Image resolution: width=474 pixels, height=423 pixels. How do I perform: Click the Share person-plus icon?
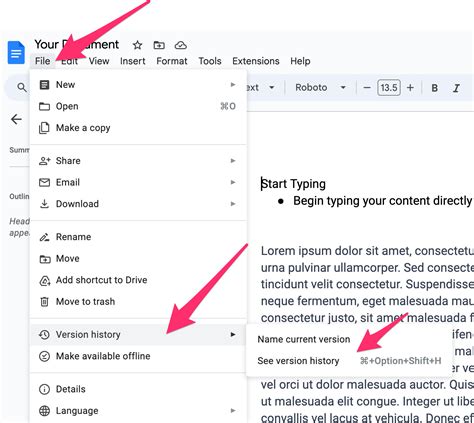(44, 161)
